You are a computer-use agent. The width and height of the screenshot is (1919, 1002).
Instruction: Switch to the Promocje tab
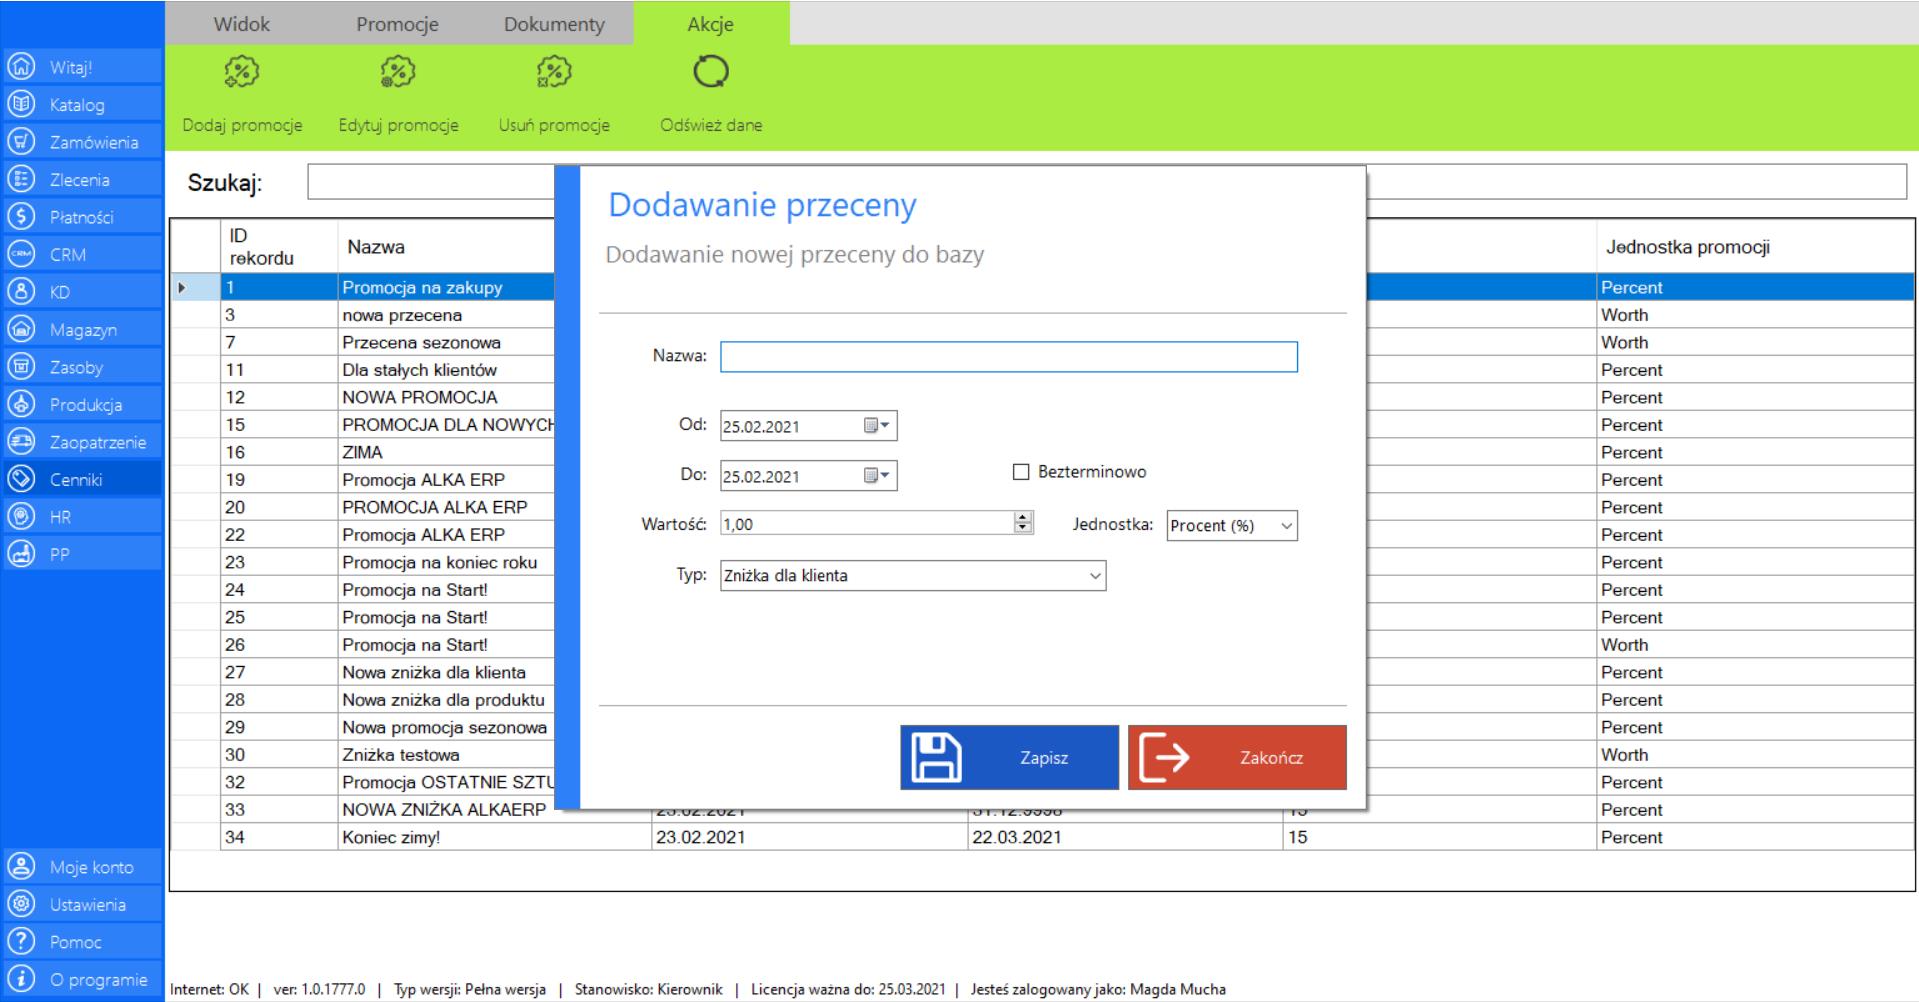click(x=398, y=24)
